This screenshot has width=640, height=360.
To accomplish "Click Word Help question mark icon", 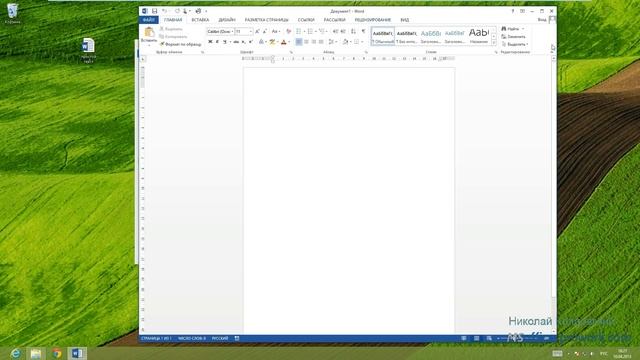I will [x=513, y=11].
